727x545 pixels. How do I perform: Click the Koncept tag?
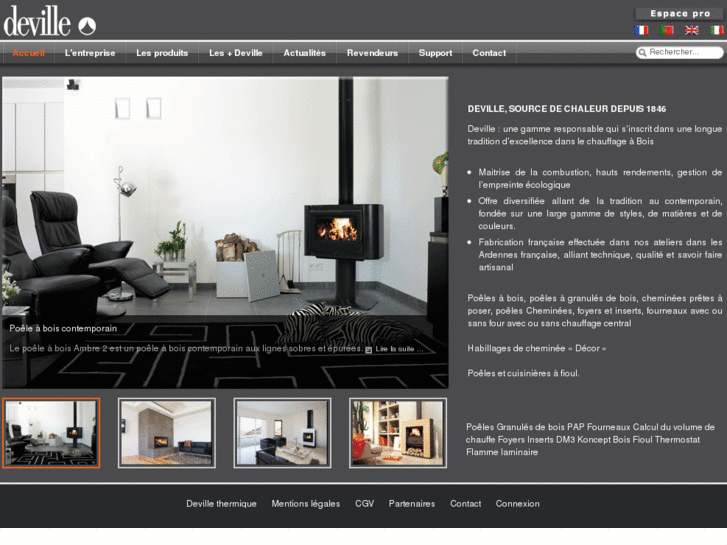click(x=594, y=440)
